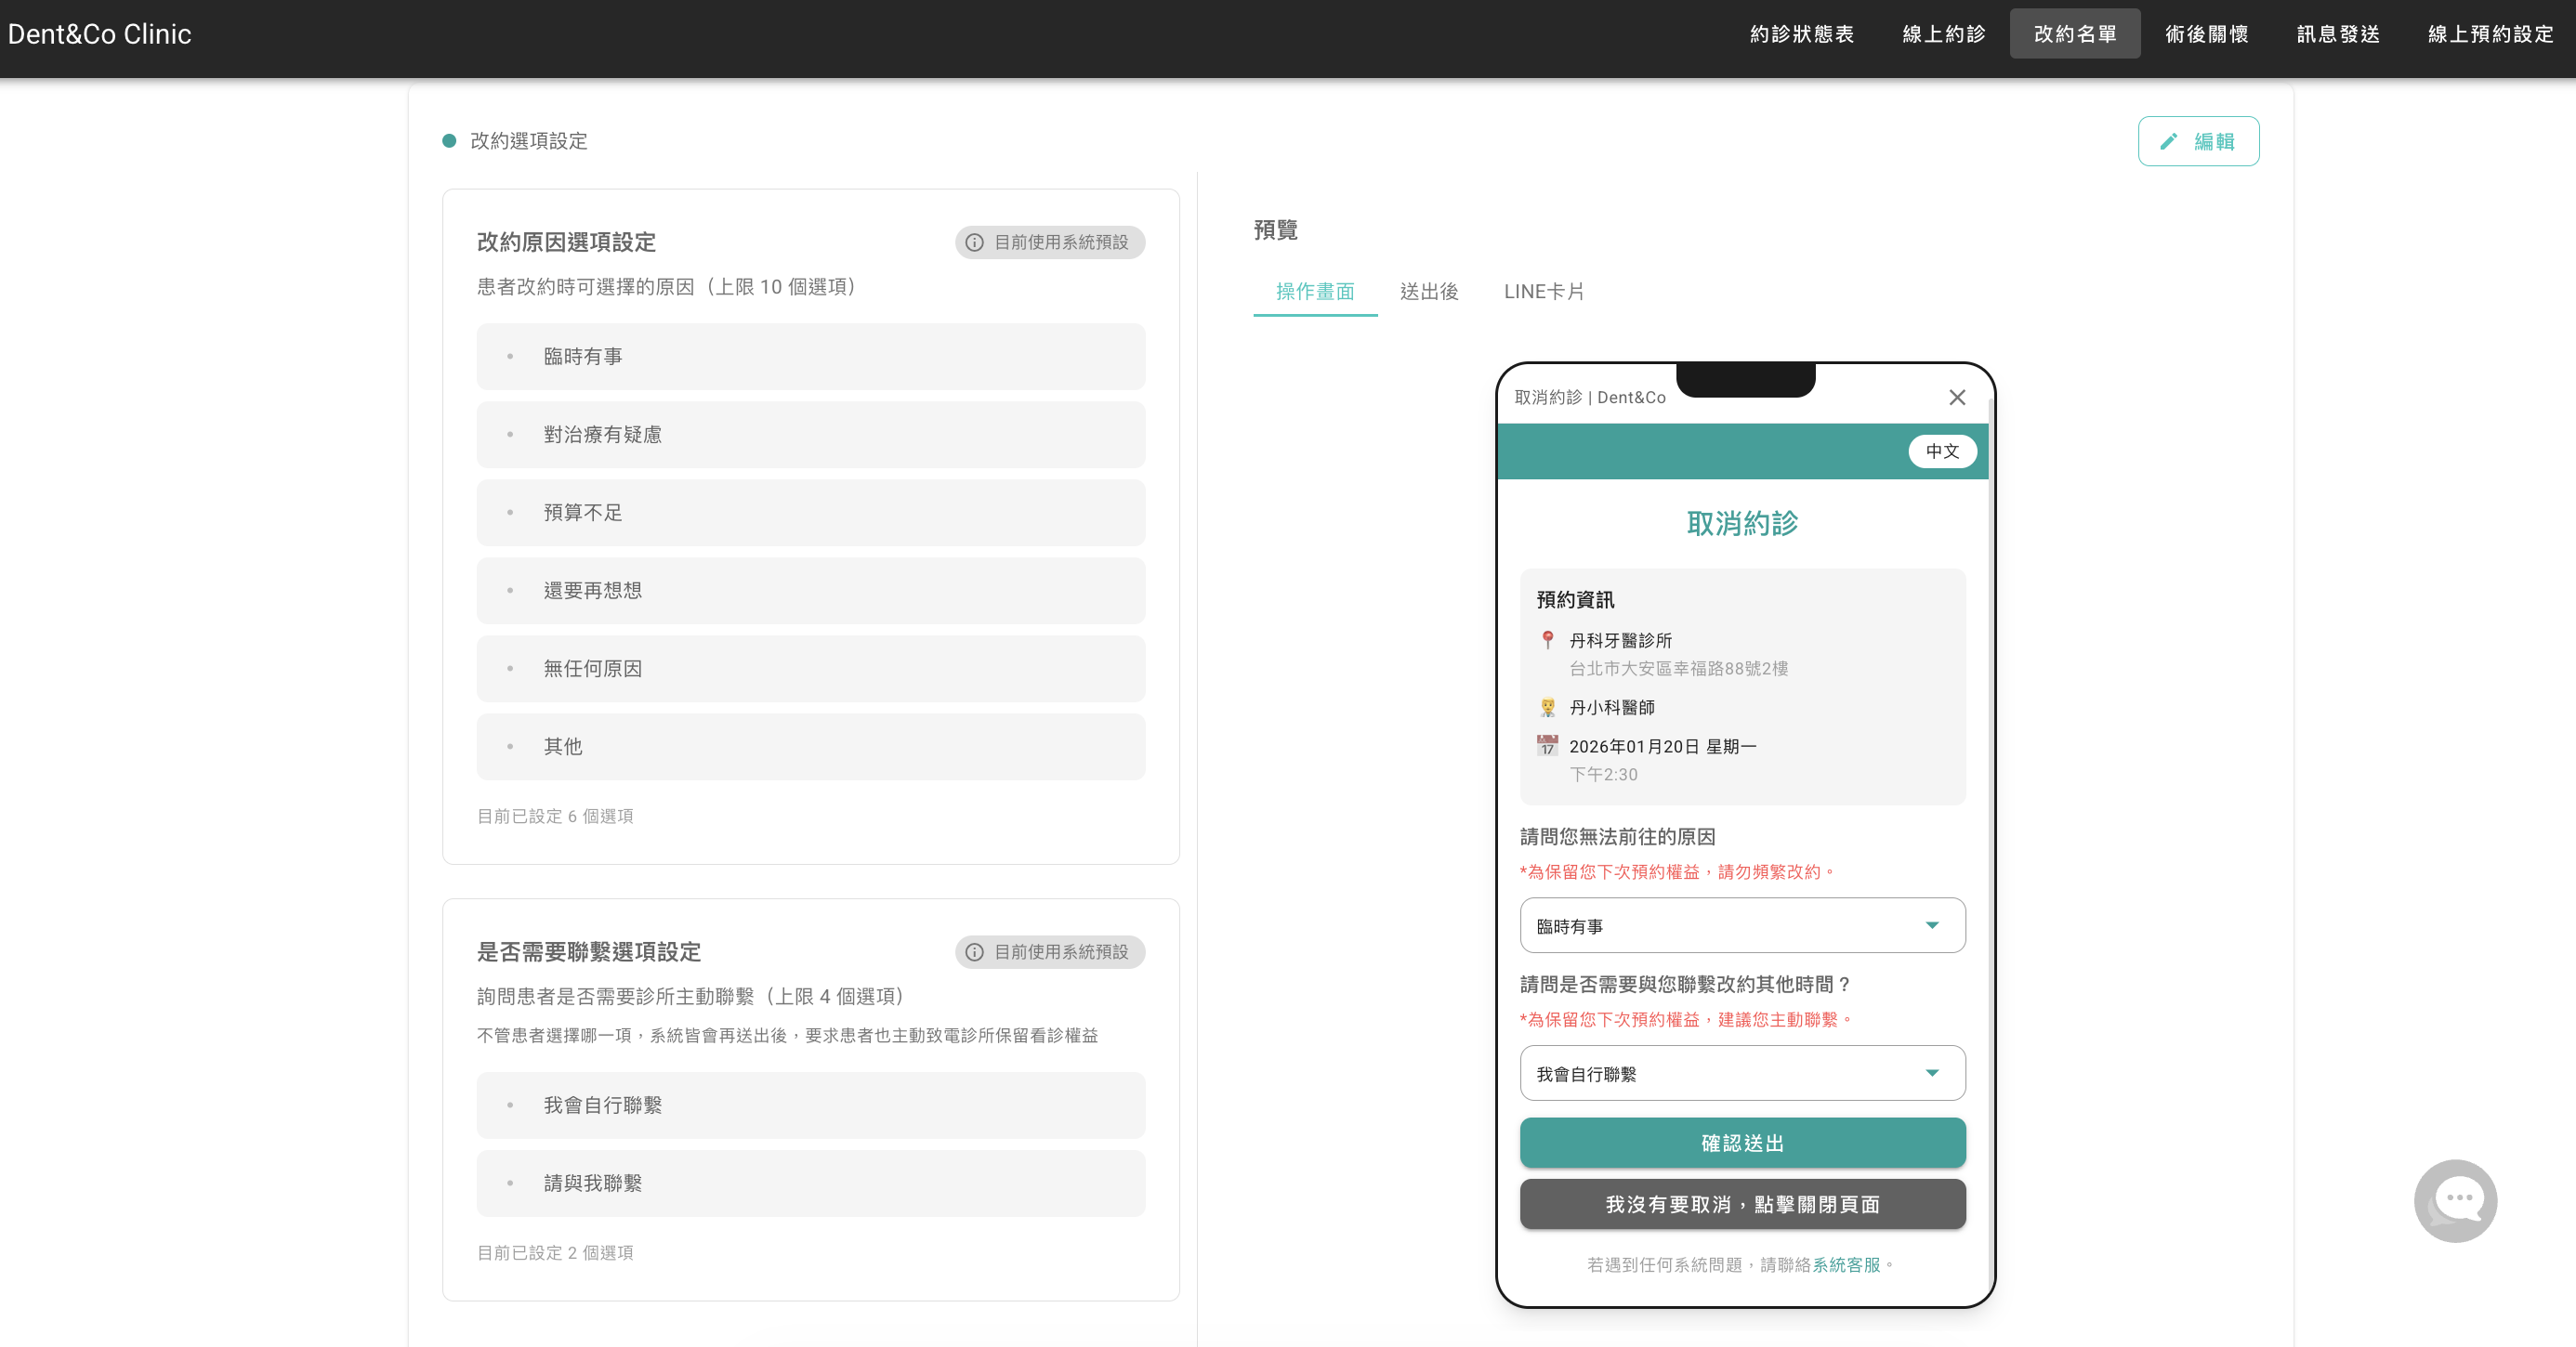Open the chat support bubble icon
Image resolution: width=2576 pixels, height=1347 pixels.
pos(2455,1200)
